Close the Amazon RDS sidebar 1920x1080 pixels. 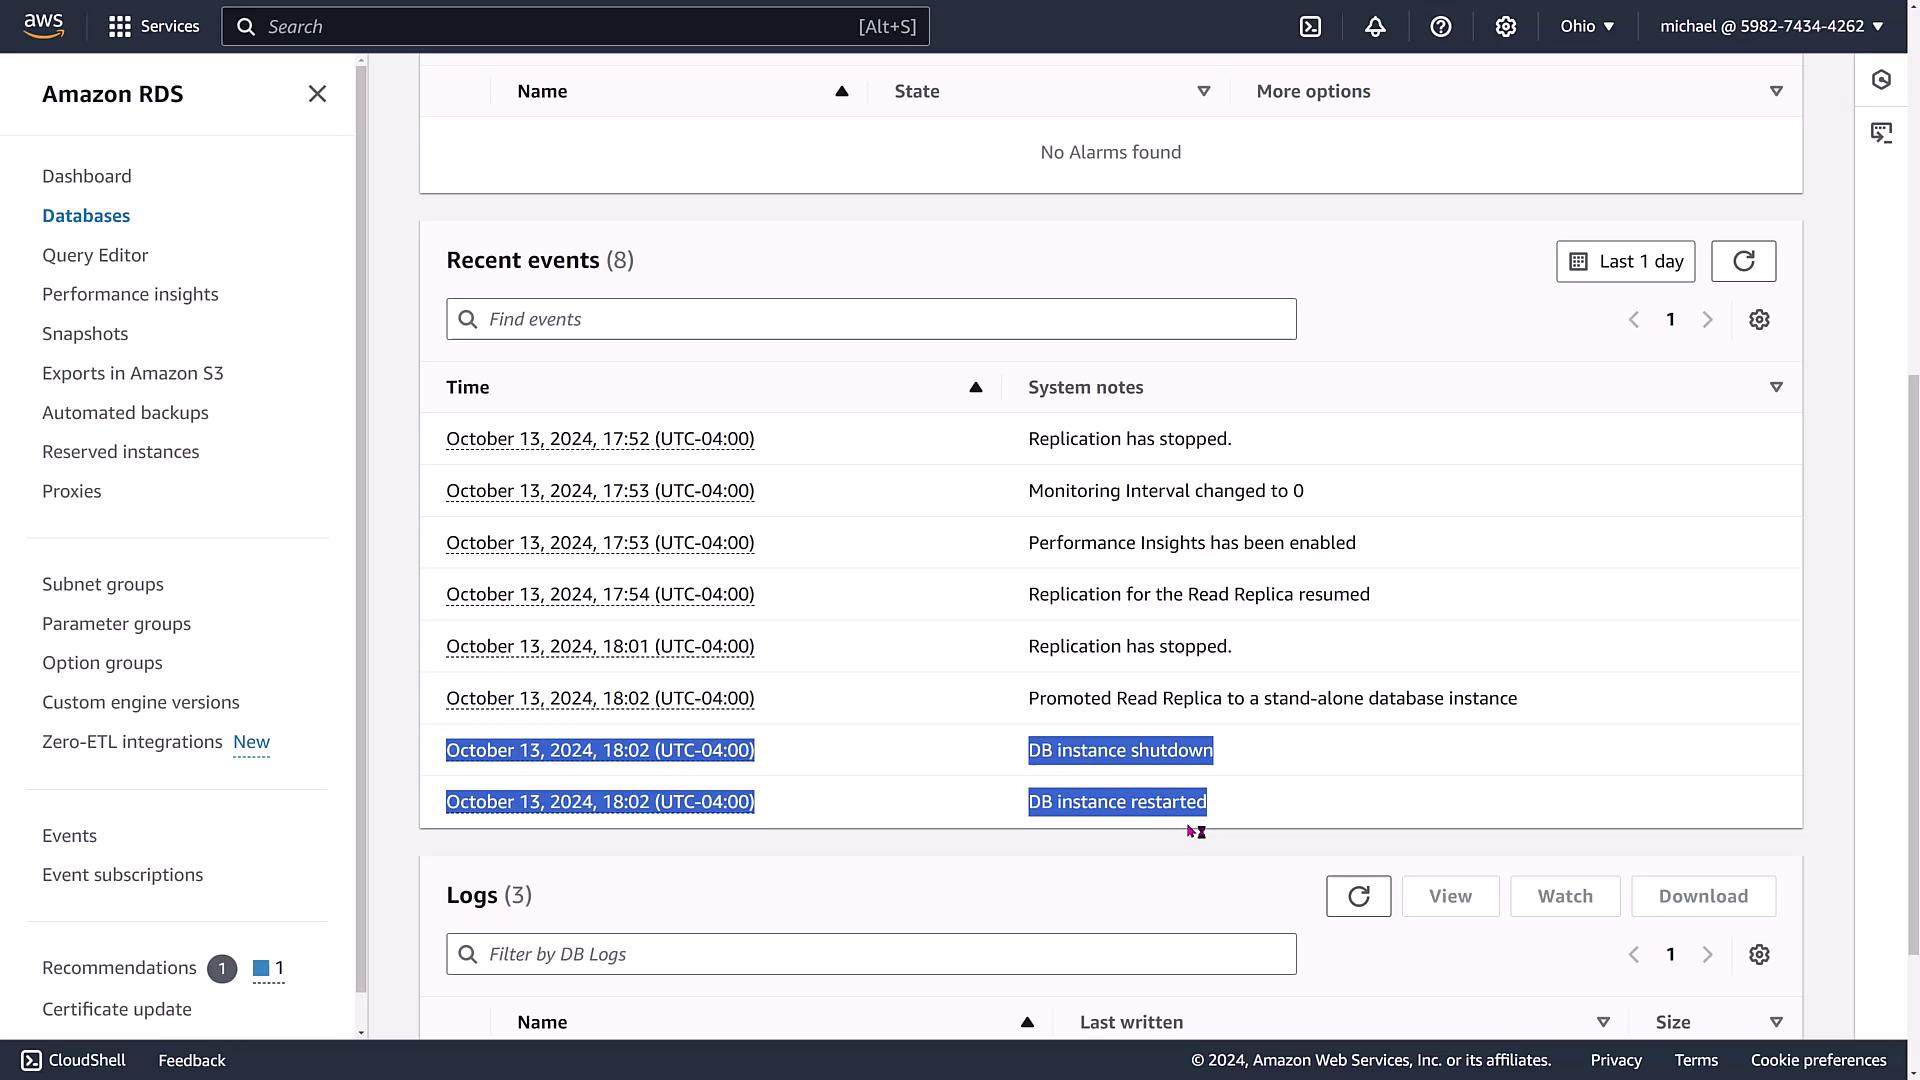point(317,94)
